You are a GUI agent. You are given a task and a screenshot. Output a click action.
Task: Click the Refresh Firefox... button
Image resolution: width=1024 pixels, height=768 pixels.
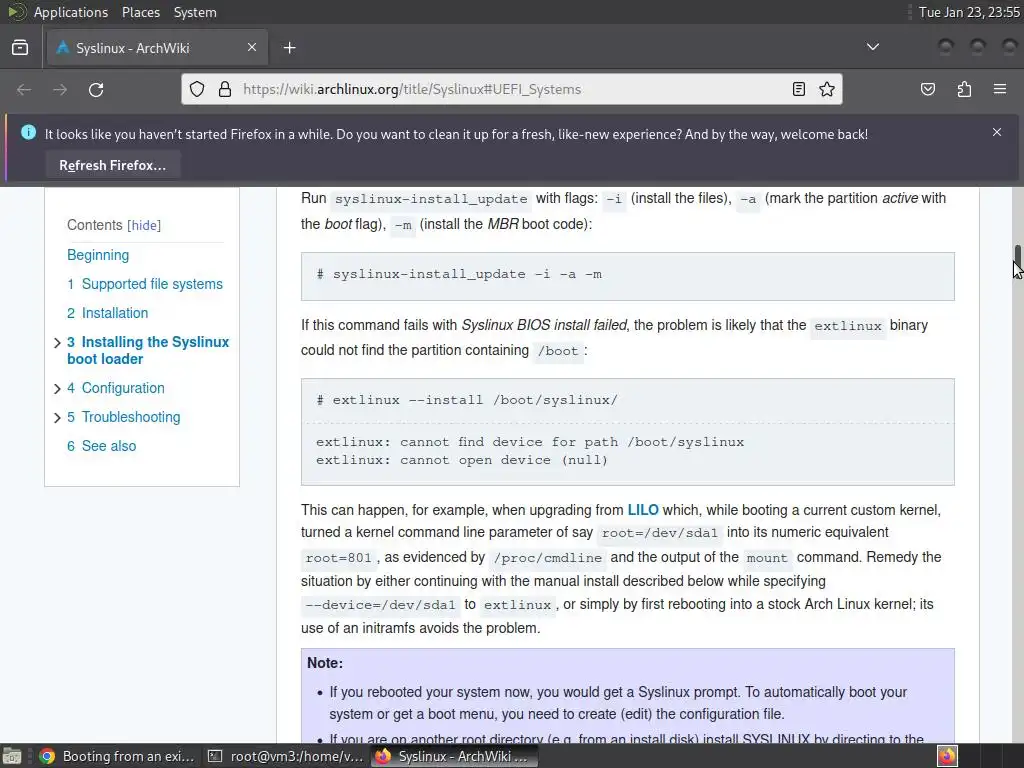click(112, 165)
